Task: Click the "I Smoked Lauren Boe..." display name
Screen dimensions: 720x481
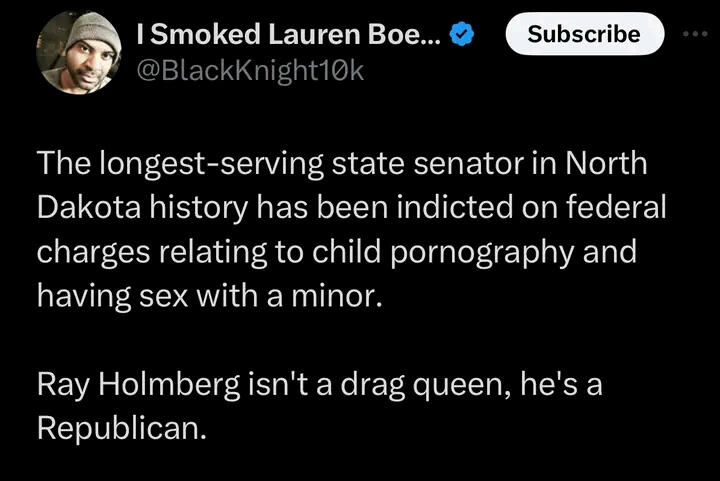Action: coord(288,35)
